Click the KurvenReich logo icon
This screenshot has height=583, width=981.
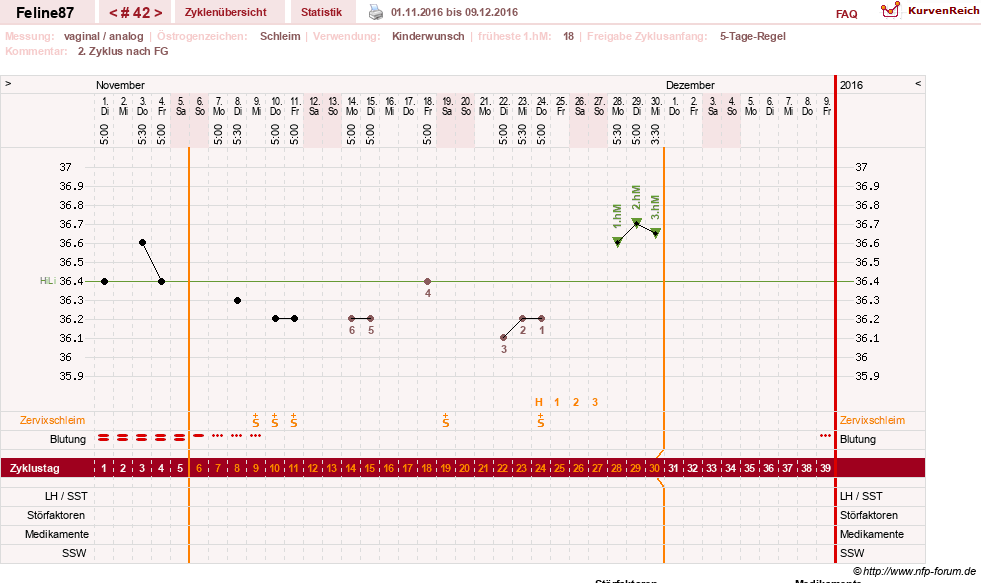tap(890, 10)
